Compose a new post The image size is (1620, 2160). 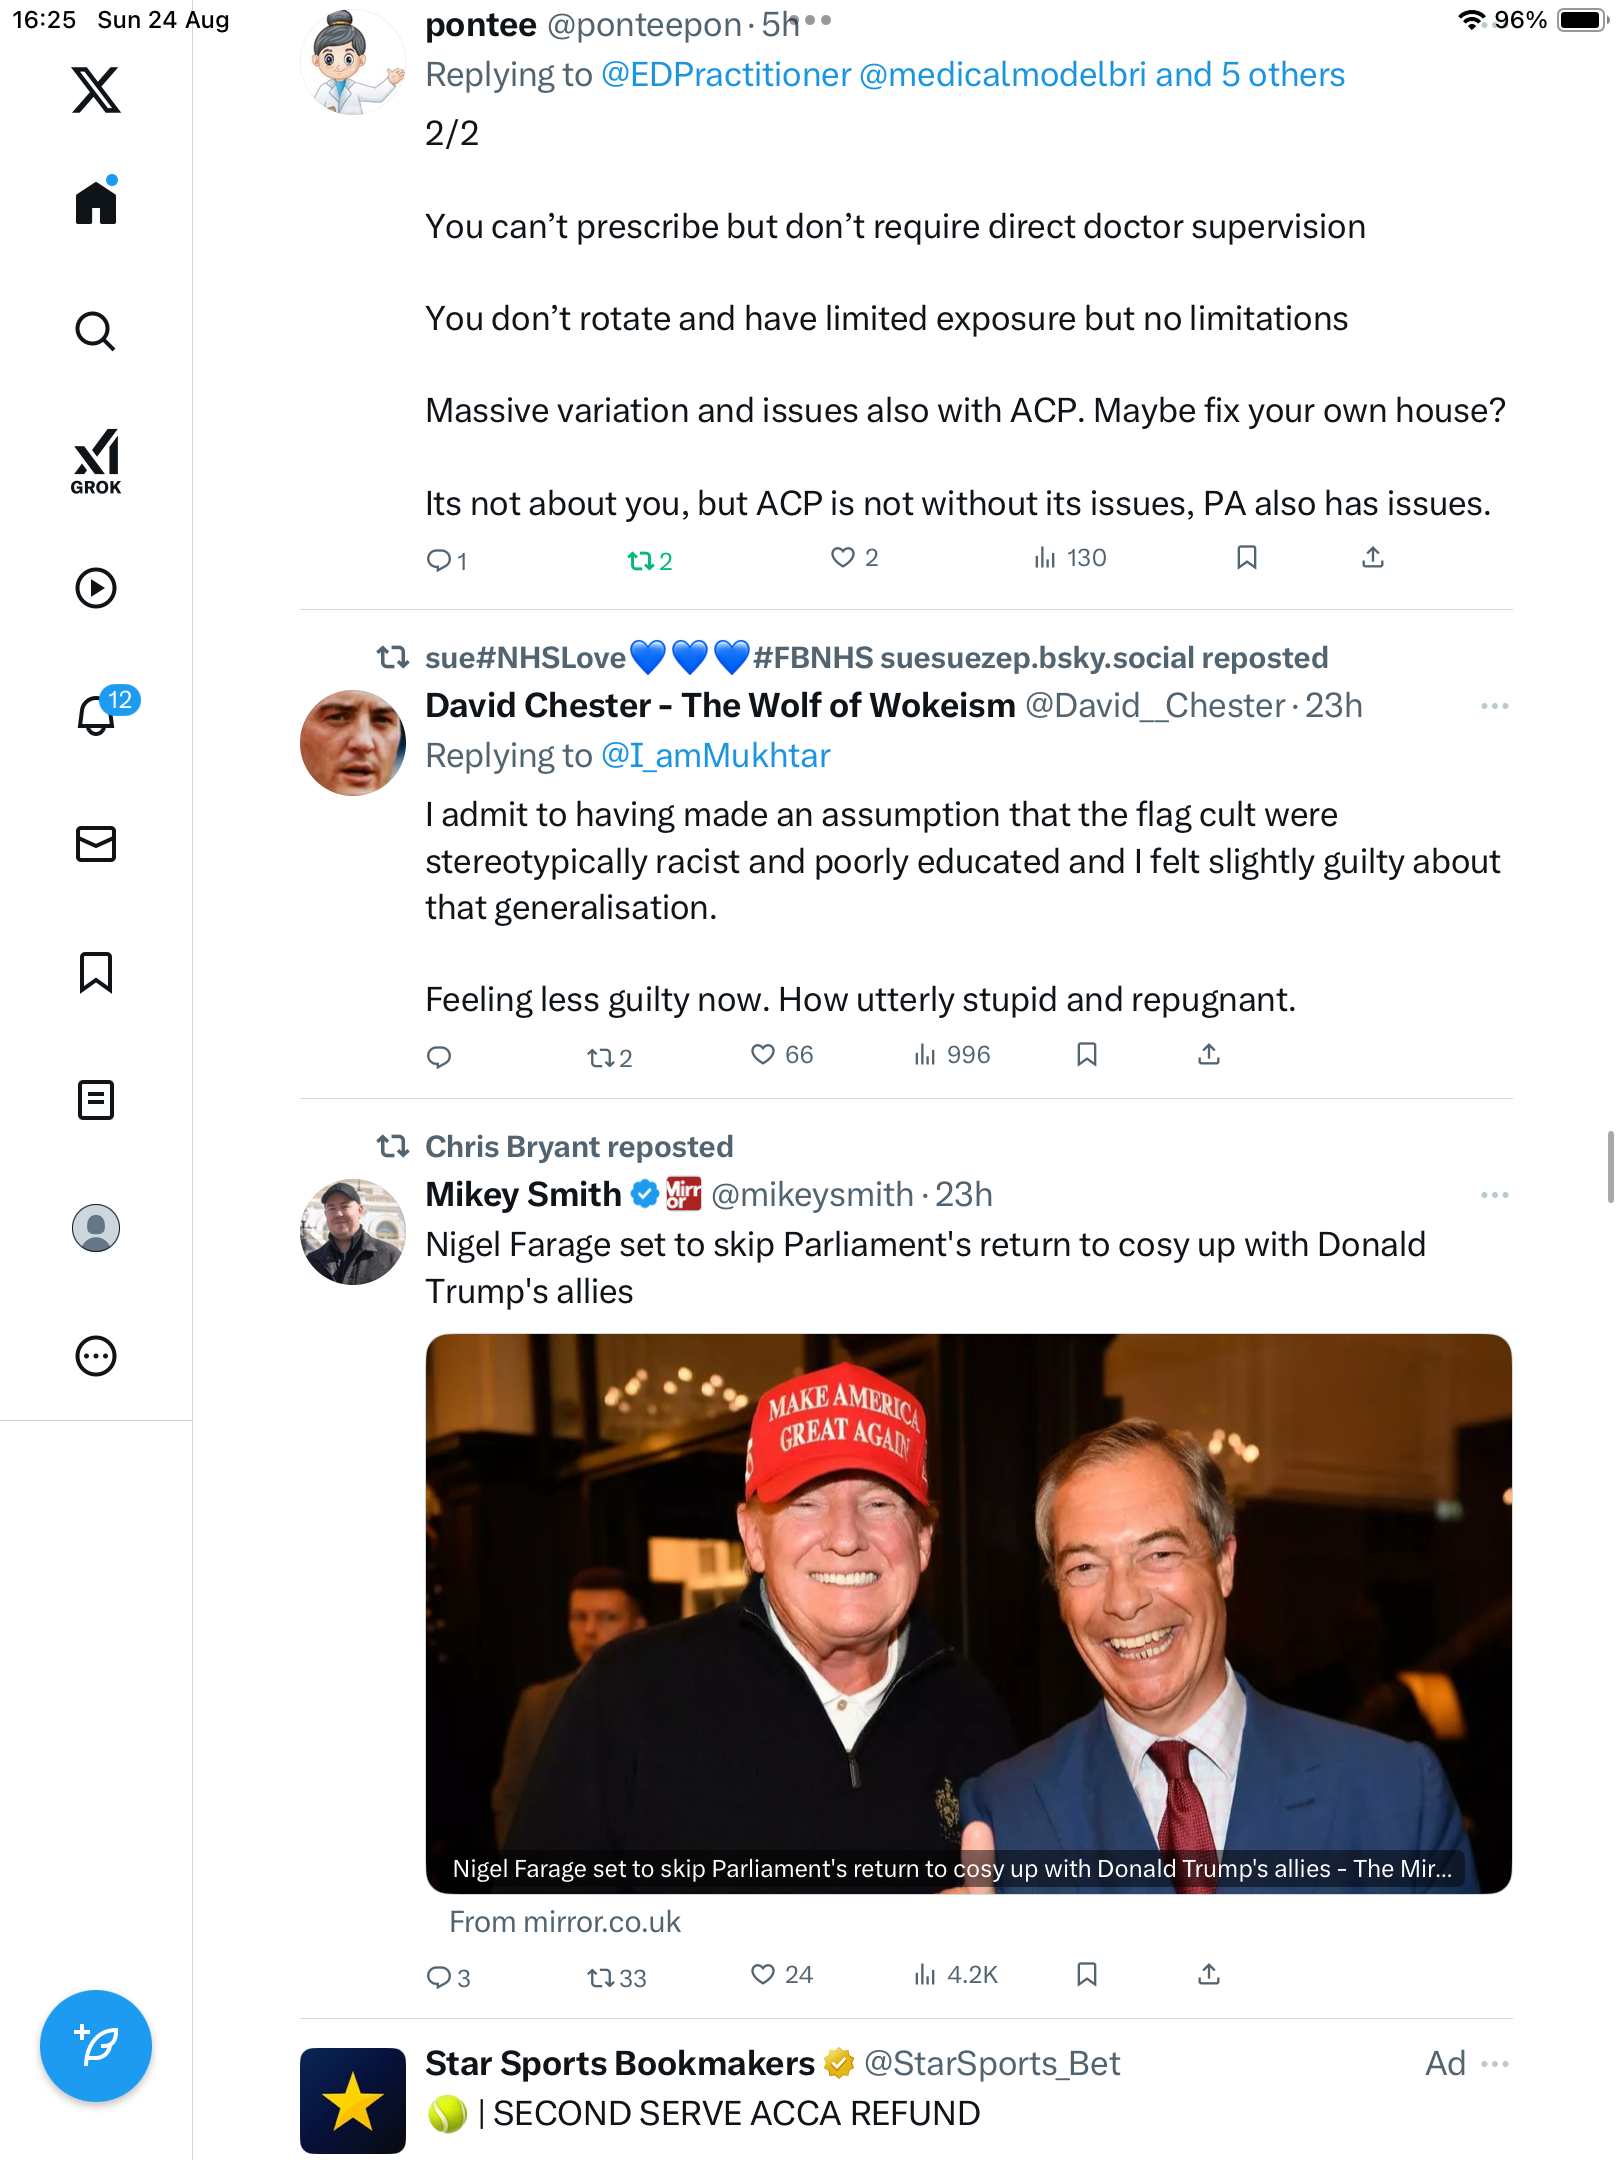click(x=96, y=2046)
